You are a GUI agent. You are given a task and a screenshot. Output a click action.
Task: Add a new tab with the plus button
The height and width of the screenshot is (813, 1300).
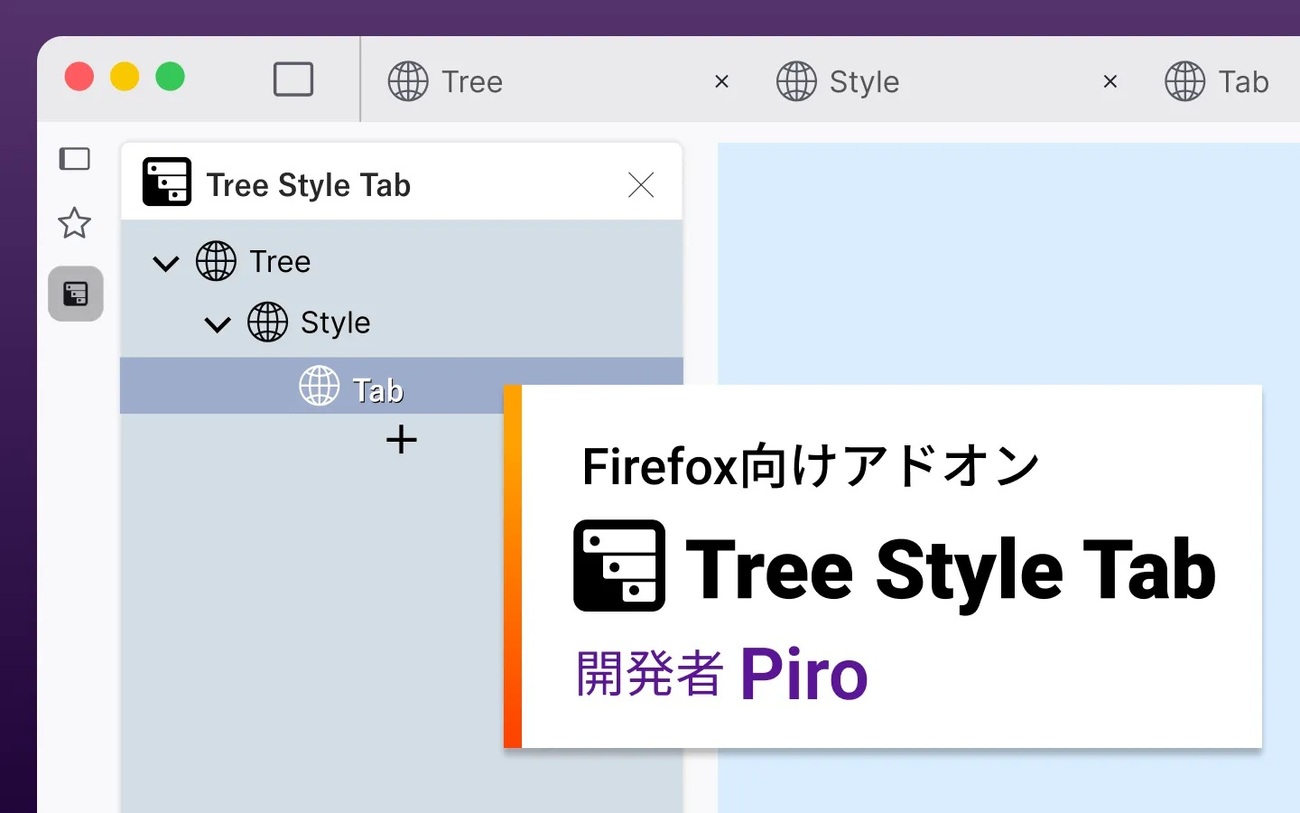401,440
